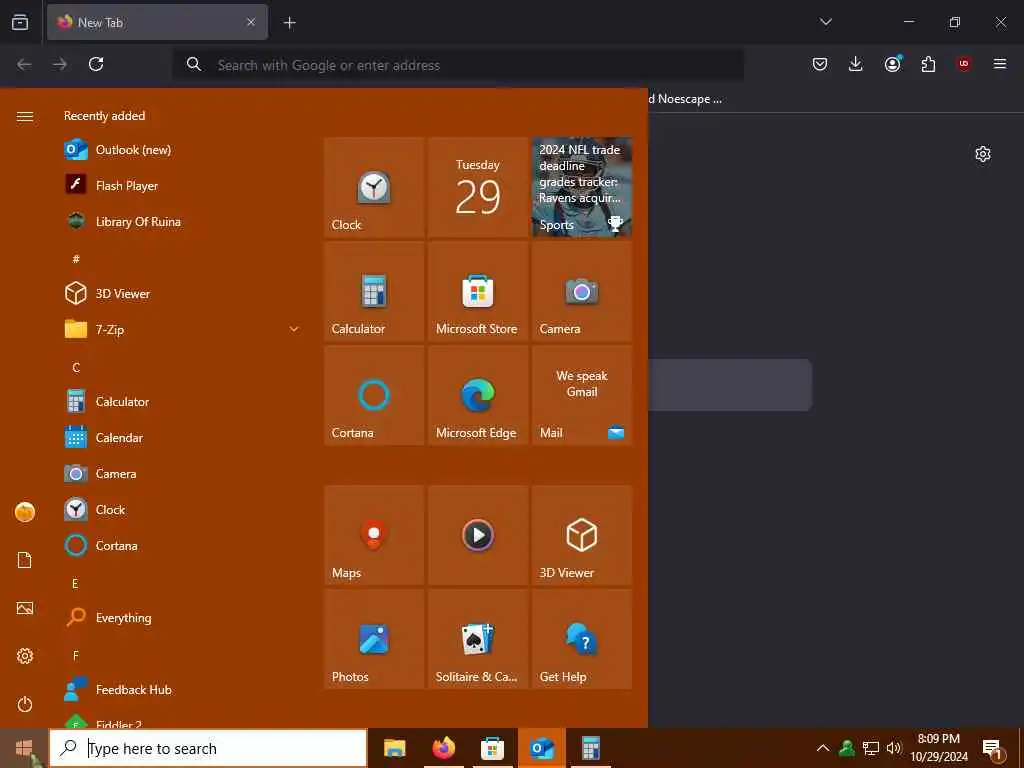Select the New Tab tab in Firefox
Image resolution: width=1024 pixels, height=768 pixels.
157,22
